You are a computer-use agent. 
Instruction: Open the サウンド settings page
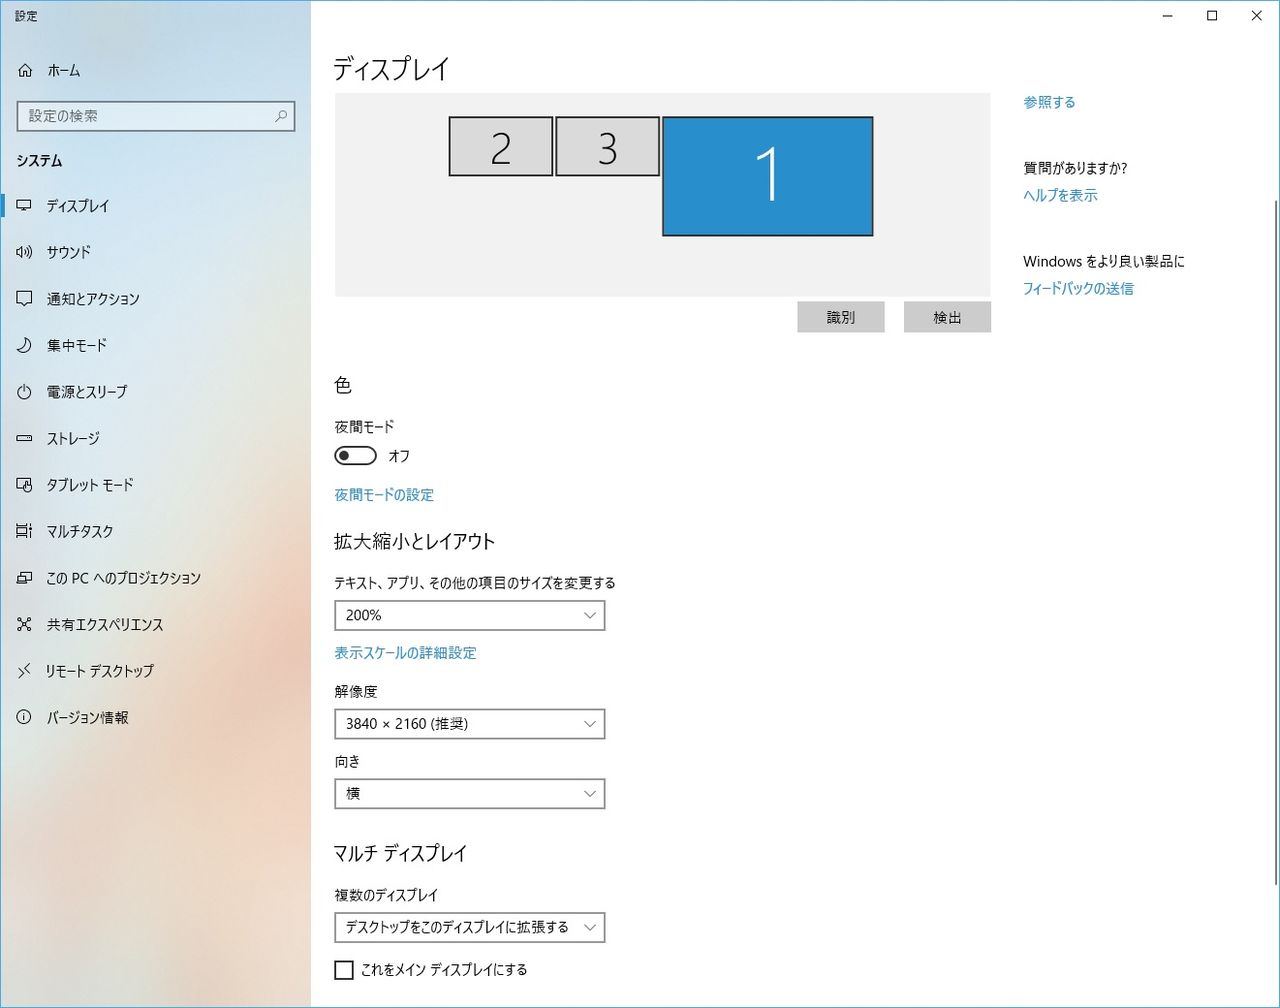156,252
